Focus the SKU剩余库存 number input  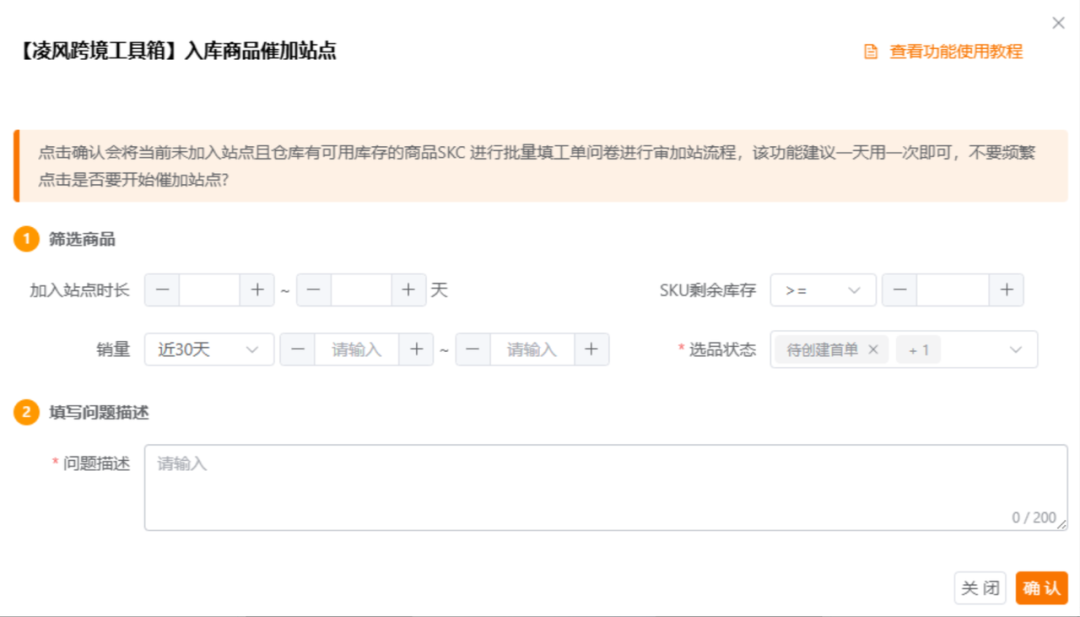pos(953,290)
